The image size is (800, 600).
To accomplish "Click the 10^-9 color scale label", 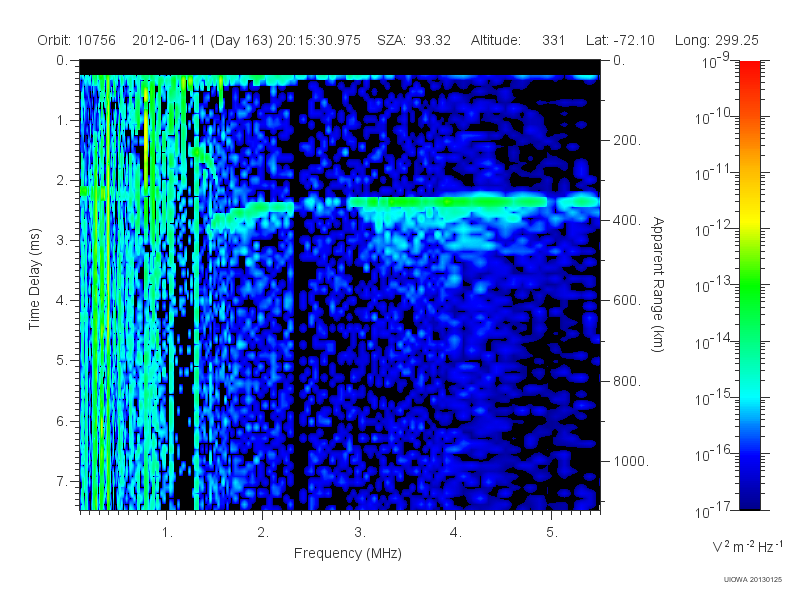I will pos(716,62).
